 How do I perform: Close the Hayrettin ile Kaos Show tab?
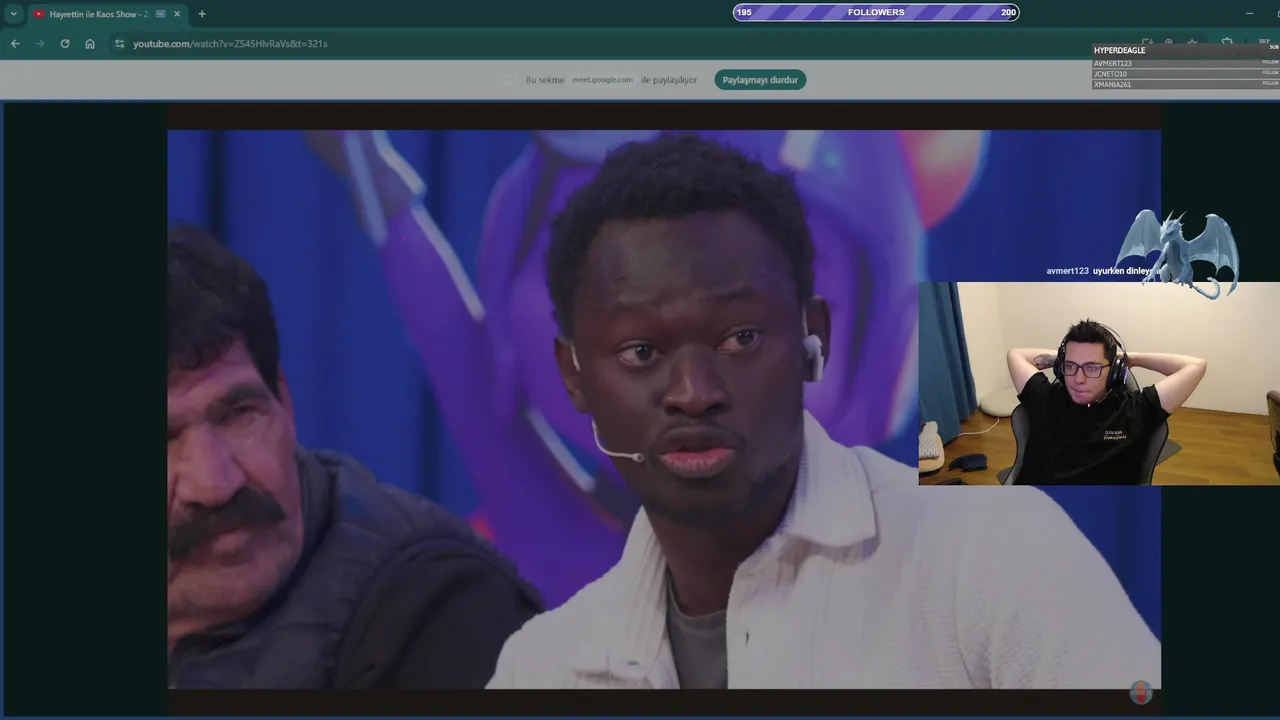(x=177, y=14)
